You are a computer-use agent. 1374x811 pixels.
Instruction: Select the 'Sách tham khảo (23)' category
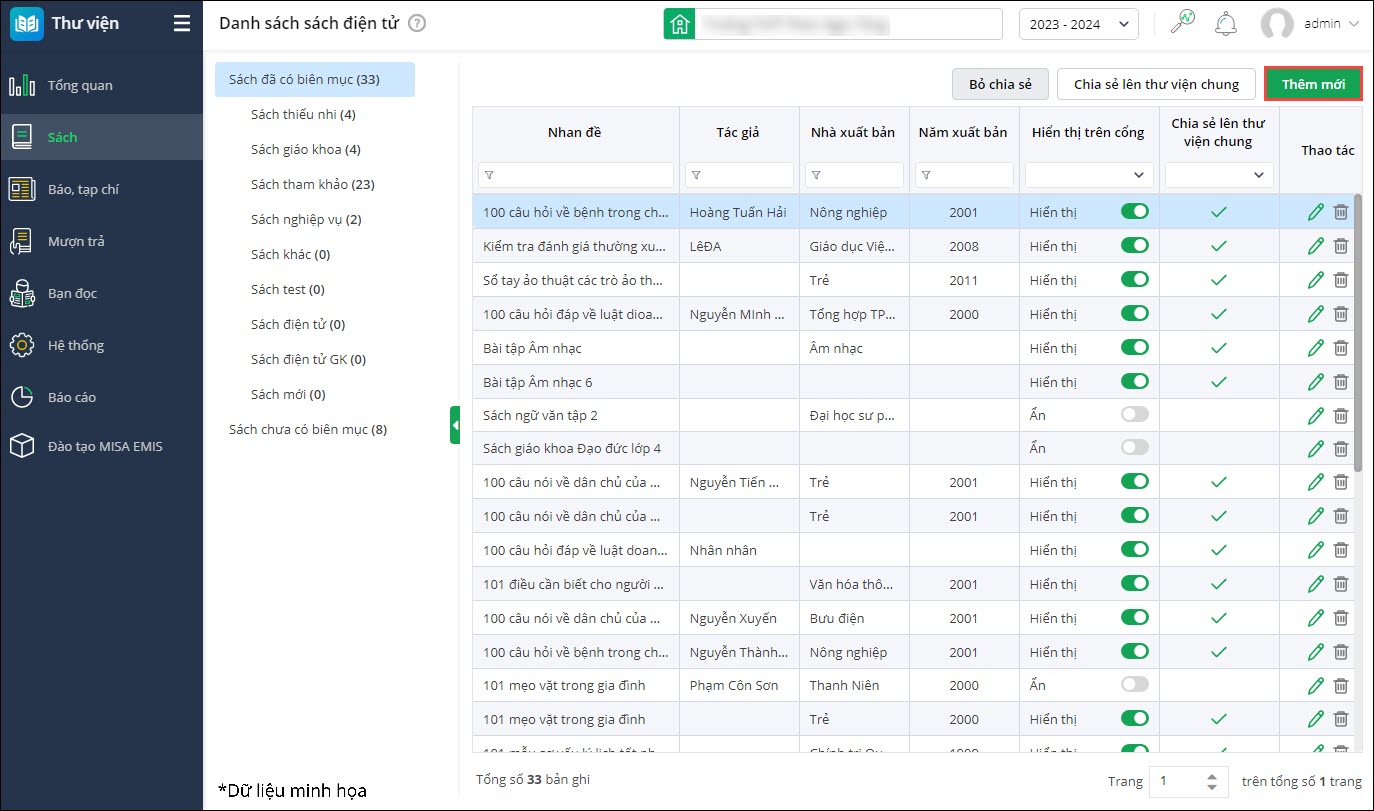pyautogui.click(x=312, y=184)
